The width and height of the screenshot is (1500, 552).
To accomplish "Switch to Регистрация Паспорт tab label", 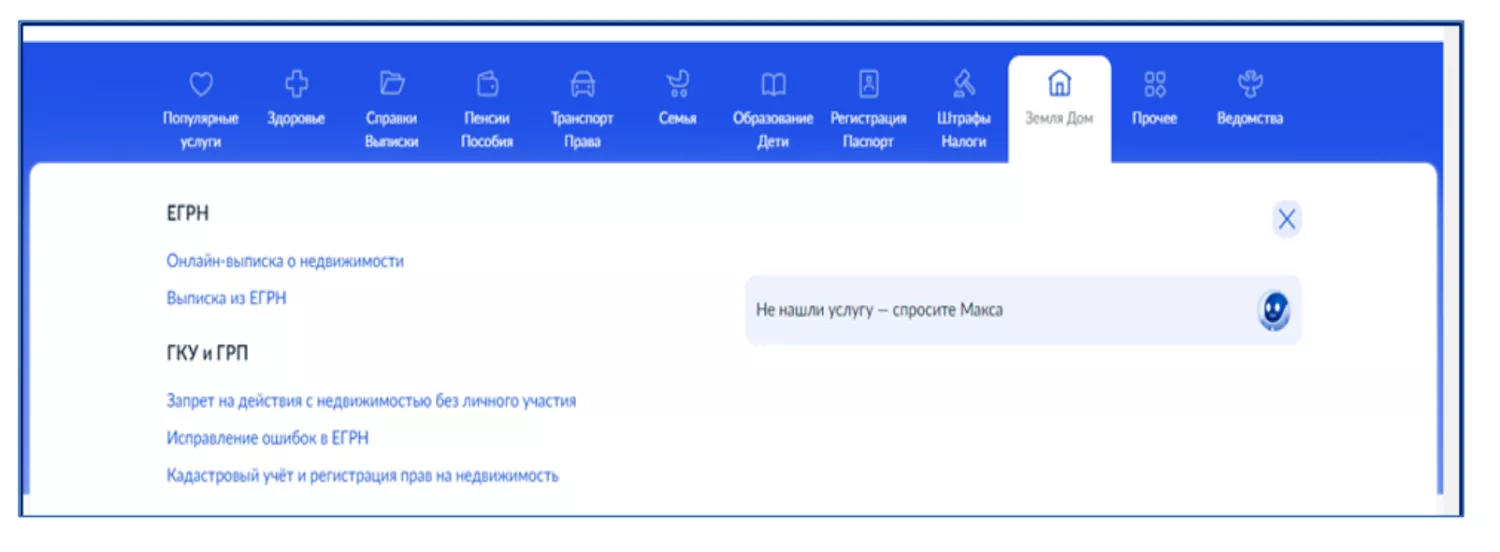I will pyautogui.click(x=868, y=130).
